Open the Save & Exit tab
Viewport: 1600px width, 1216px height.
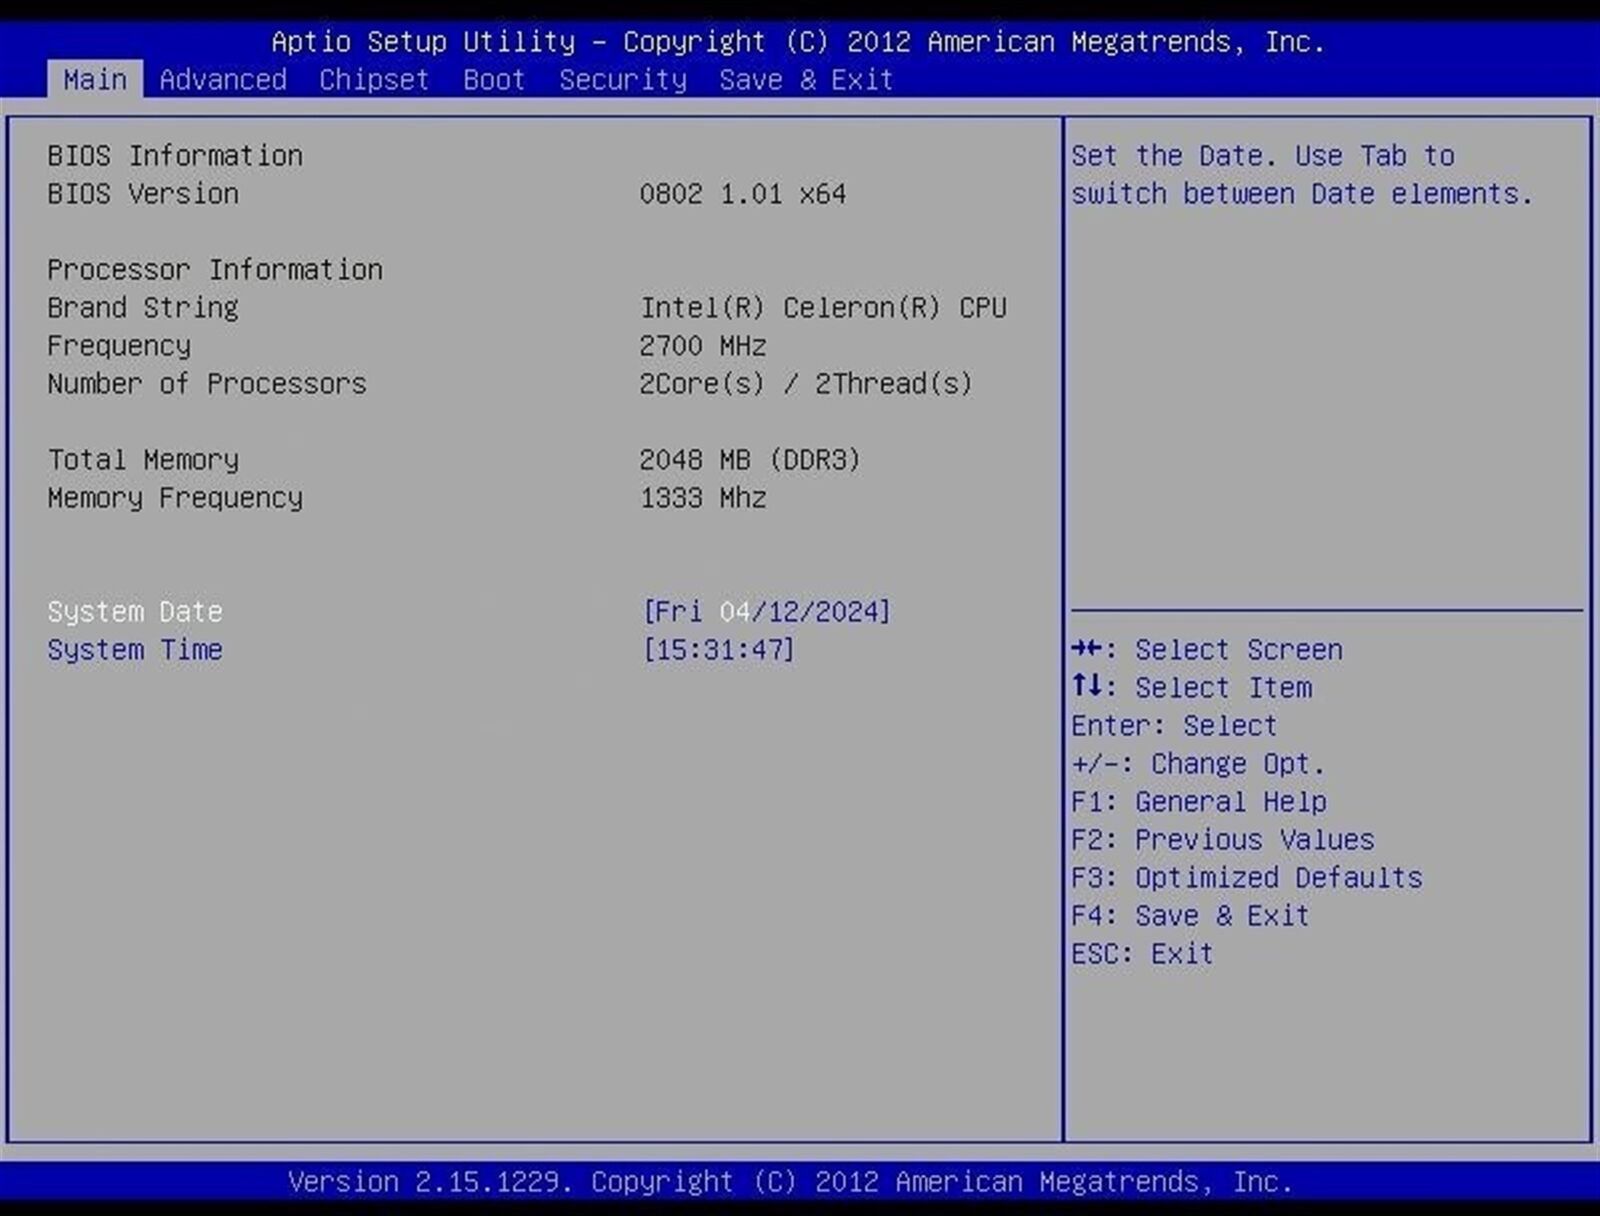[806, 79]
